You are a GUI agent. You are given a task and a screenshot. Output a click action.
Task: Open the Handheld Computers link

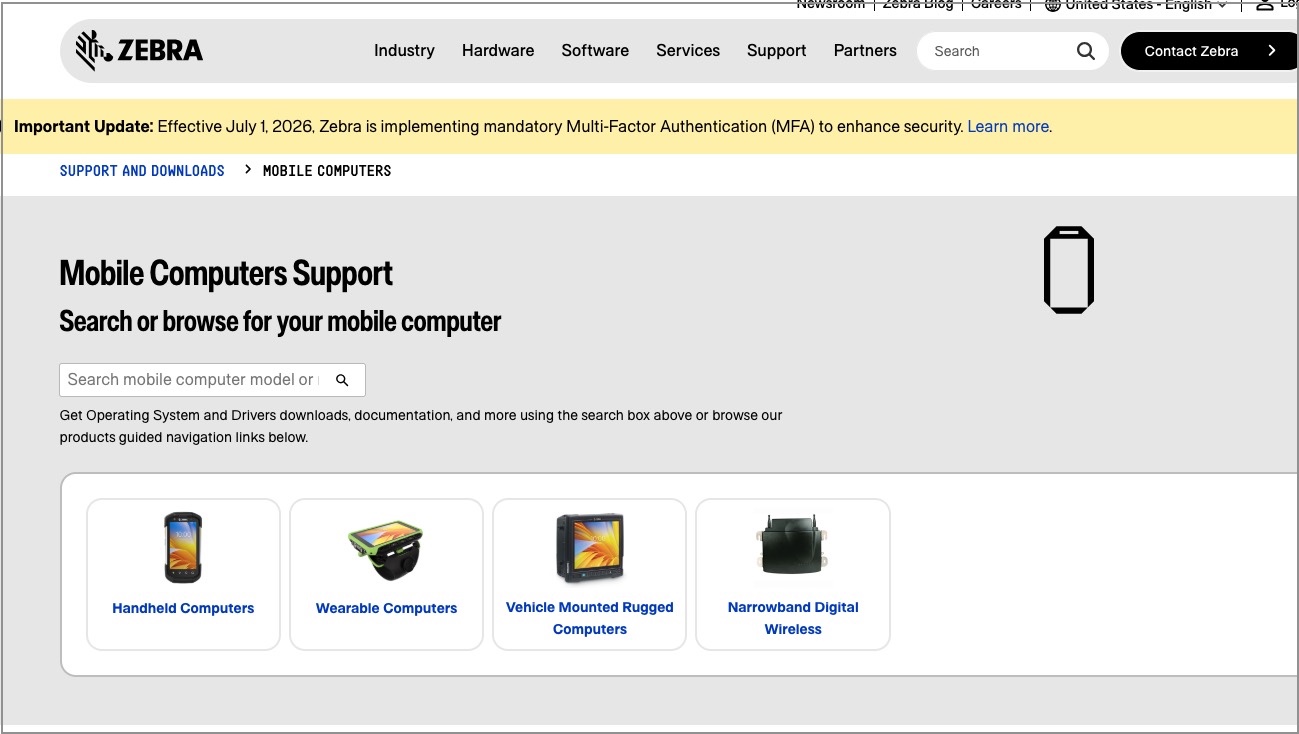tap(183, 608)
